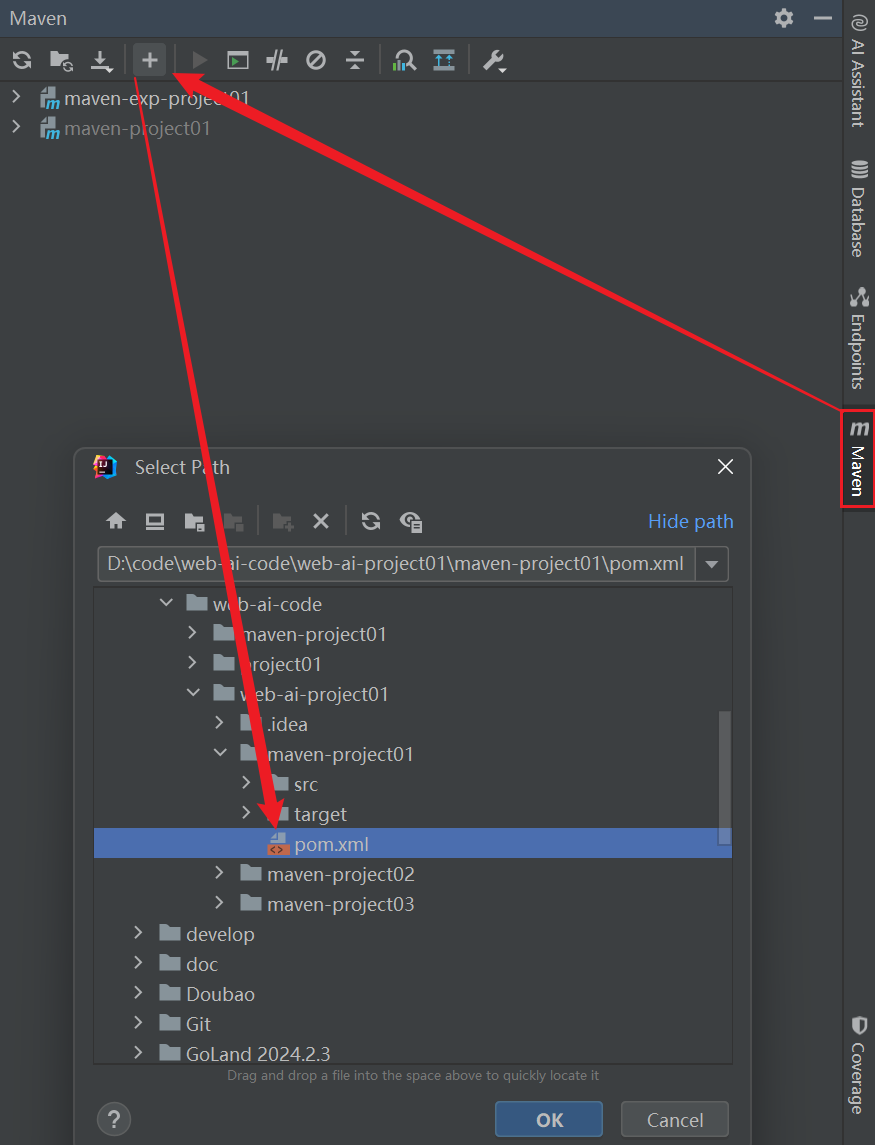Viewport: 875px width, 1145px height.
Task: Open Execute Maven Goal icon
Action: [x=237, y=60]
